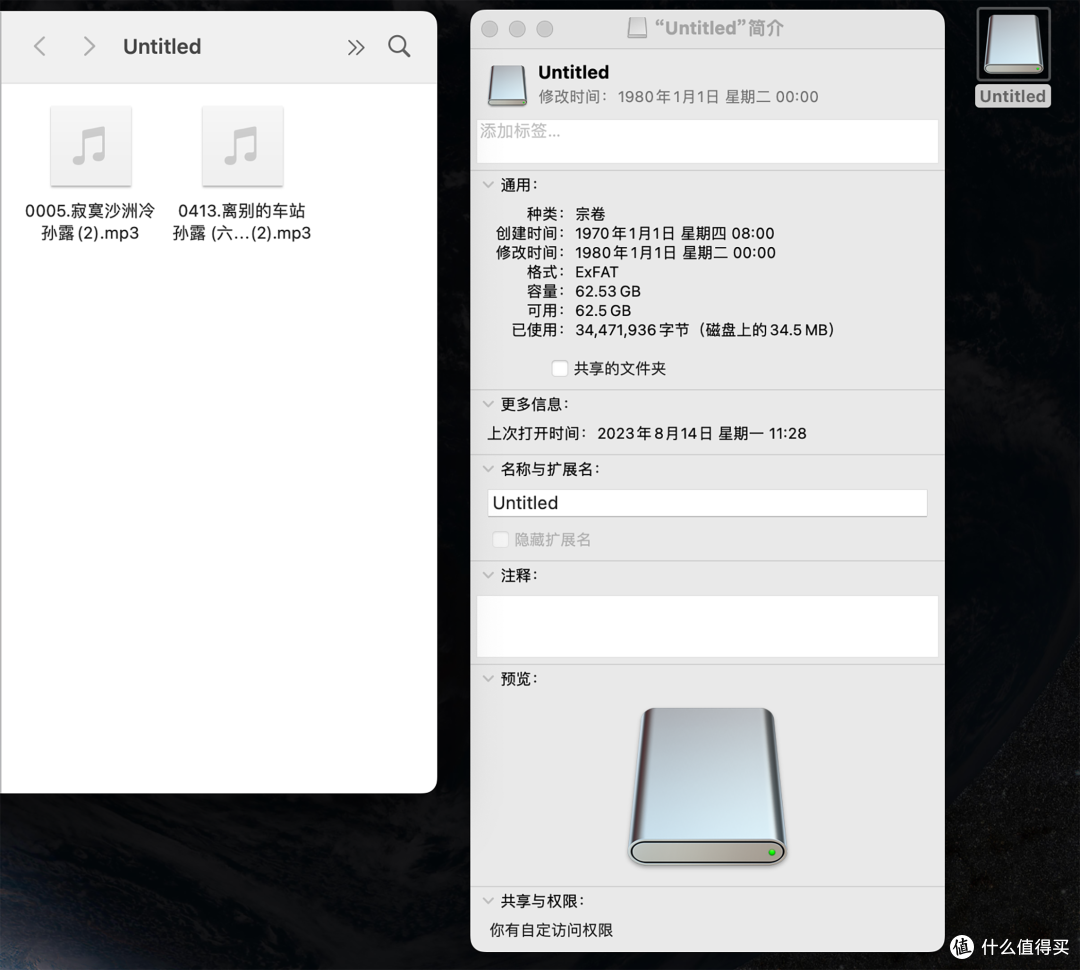Viewport: 1080px width, 970px height.
Task: Toggle the disabled 隐藏扩展名 checkbox
Action: 501,539
